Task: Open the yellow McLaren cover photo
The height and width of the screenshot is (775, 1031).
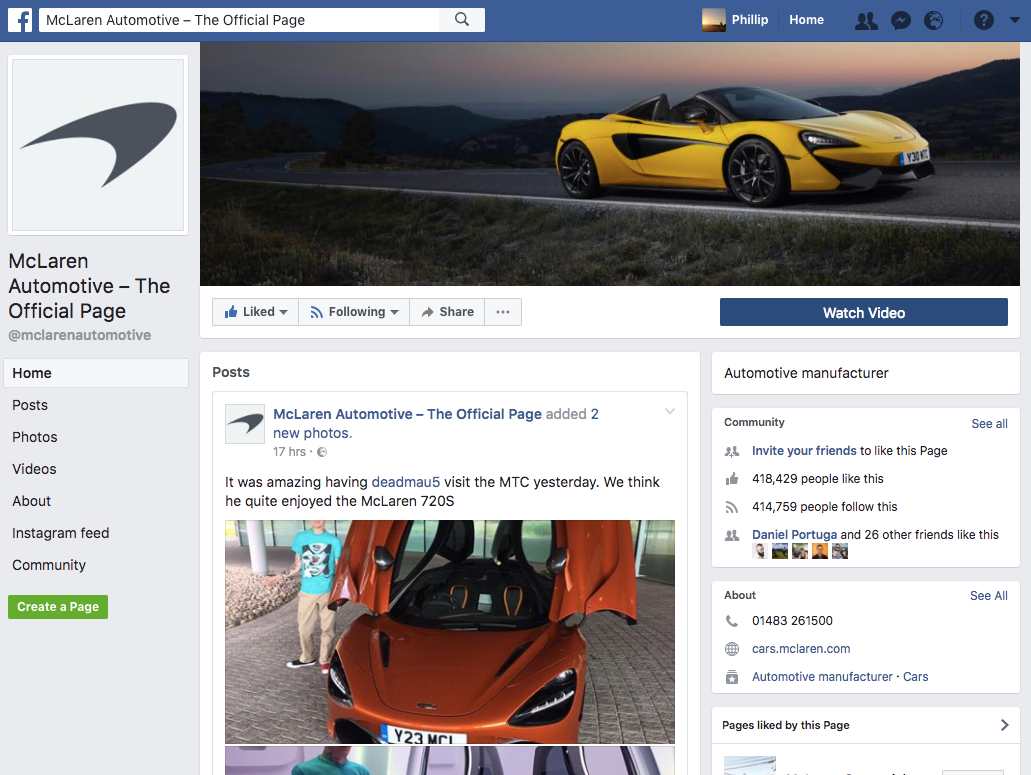Action: (610, 164)
